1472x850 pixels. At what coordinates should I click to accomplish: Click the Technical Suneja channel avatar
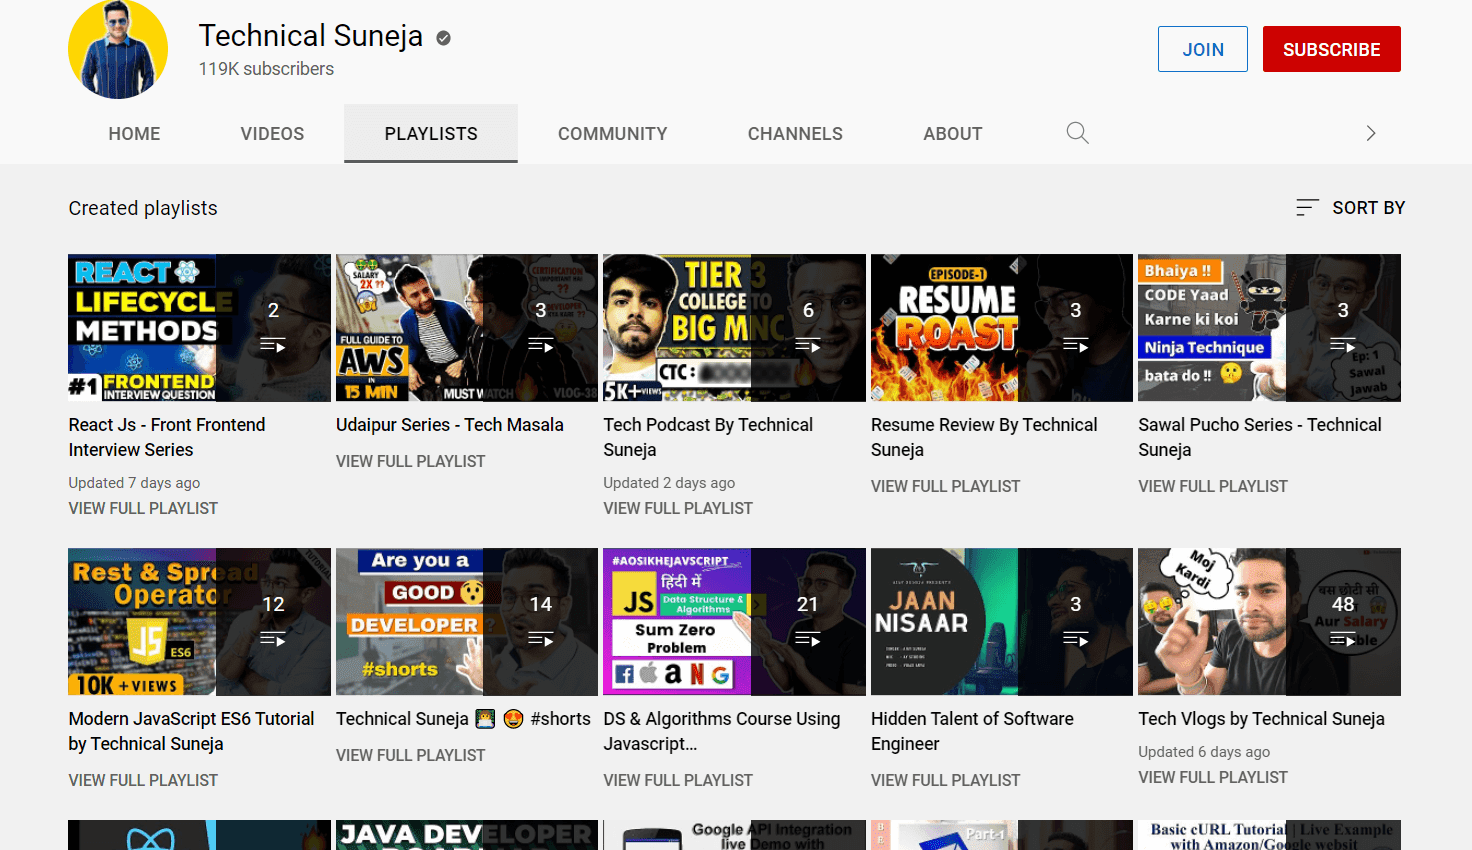pyautogui.click(x=118, y=49)
